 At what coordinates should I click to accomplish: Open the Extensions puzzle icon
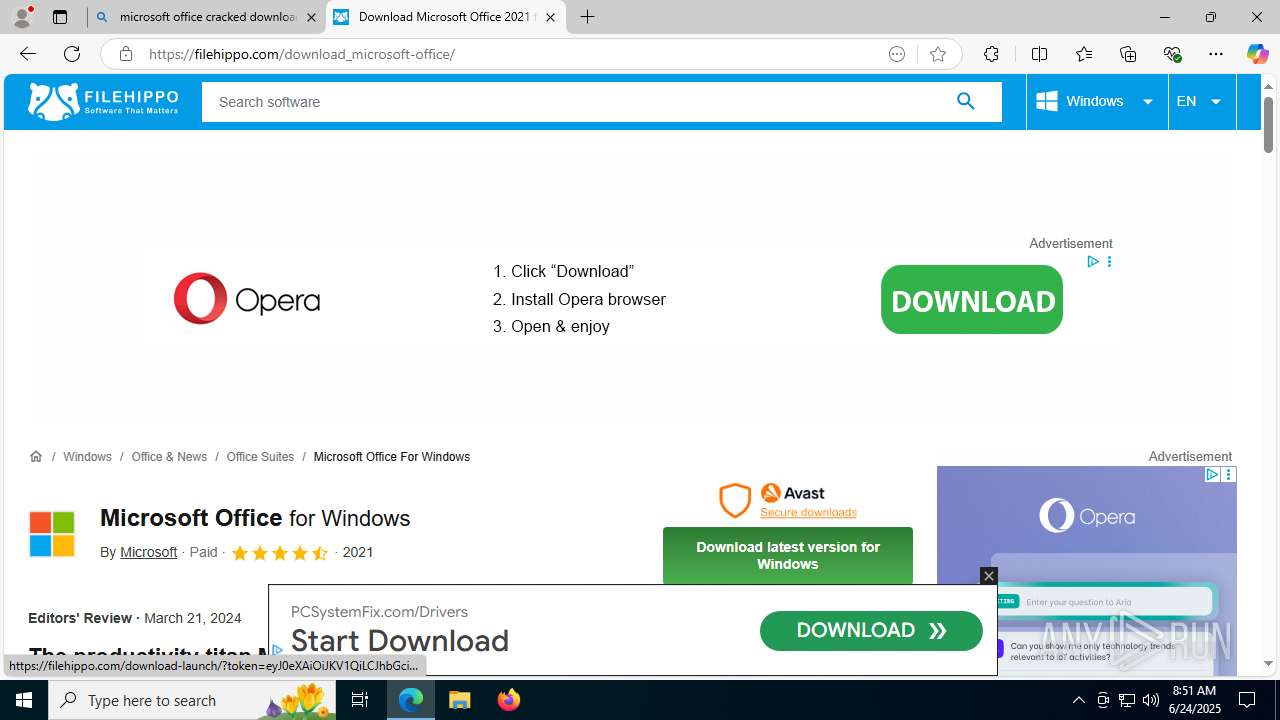point(991,54)
